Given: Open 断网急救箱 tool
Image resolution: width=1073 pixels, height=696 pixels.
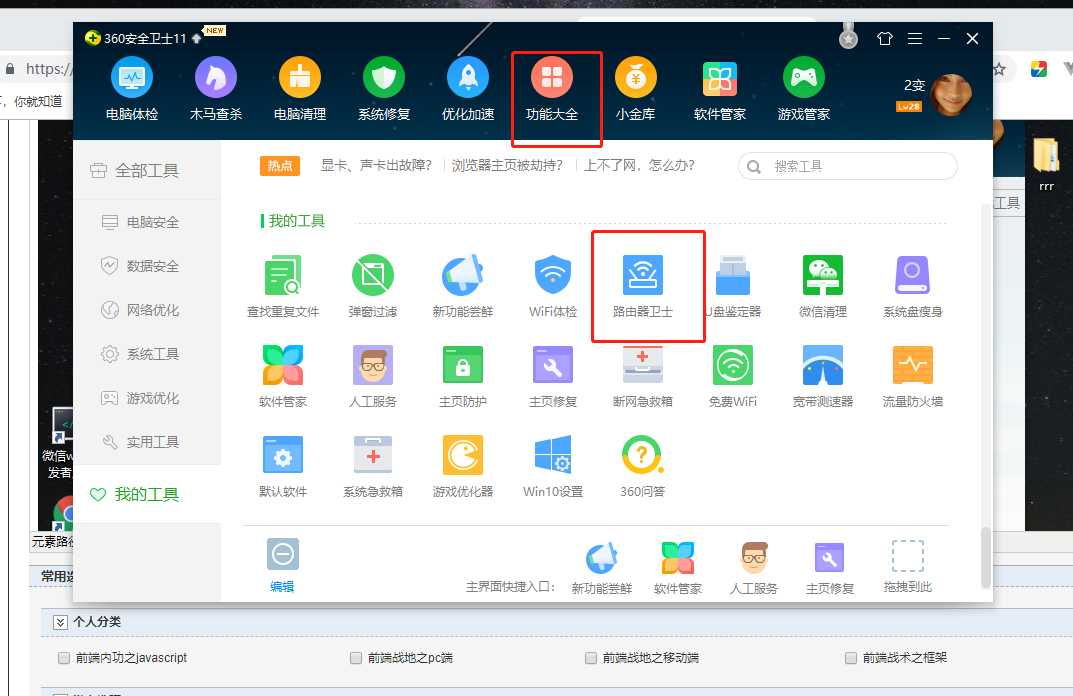Looking at the screenshot, I should click(643, 376).
